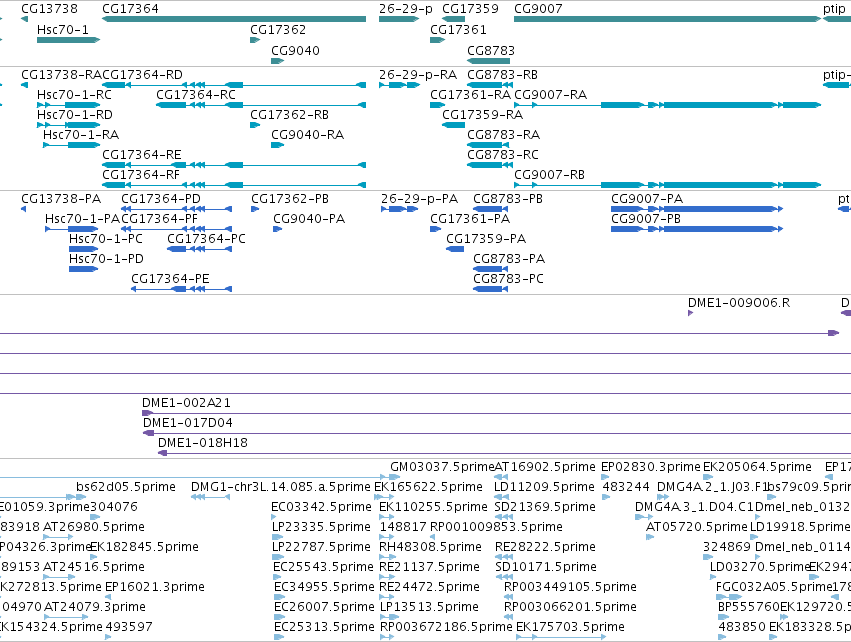Click the Hsc70-1-RD transcript label
This screenshot has width=851, height=642.
pyautogui.click(x=75, y=115)
